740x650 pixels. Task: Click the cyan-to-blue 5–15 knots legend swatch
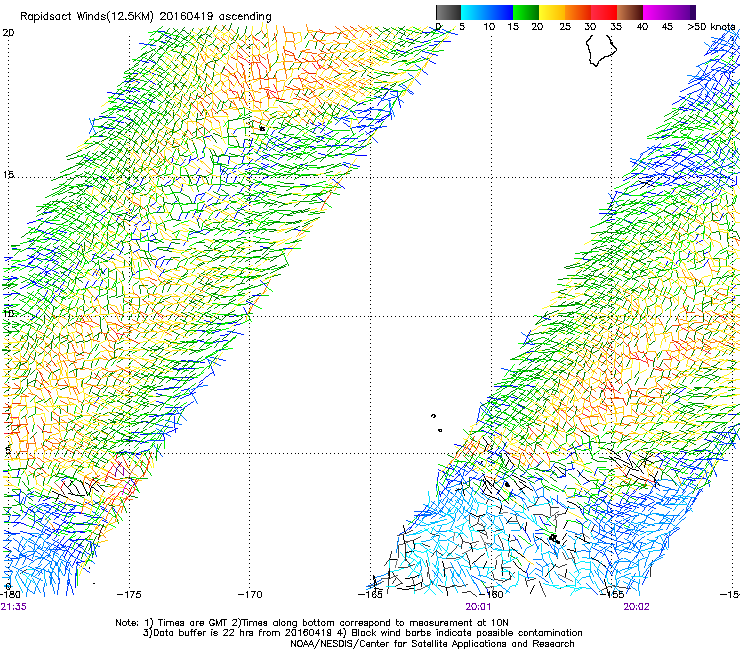[x=487, y=12]
